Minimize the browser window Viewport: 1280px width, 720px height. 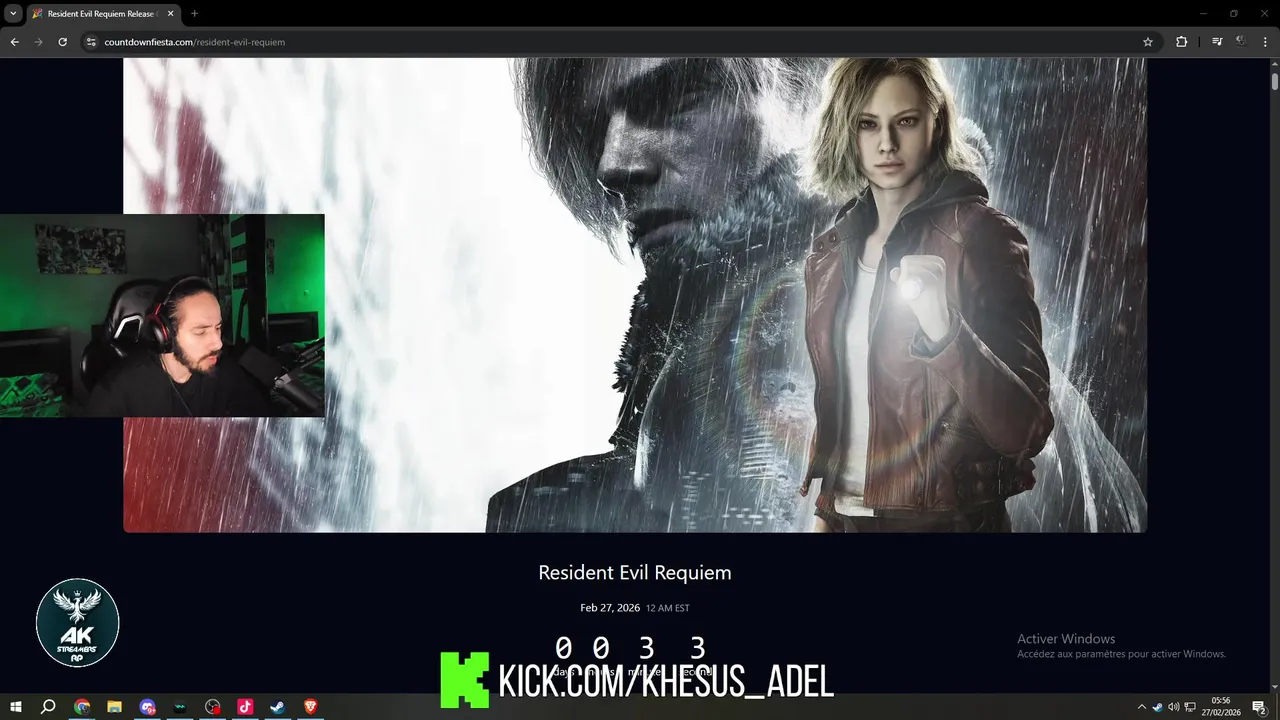coord(1202,14)
